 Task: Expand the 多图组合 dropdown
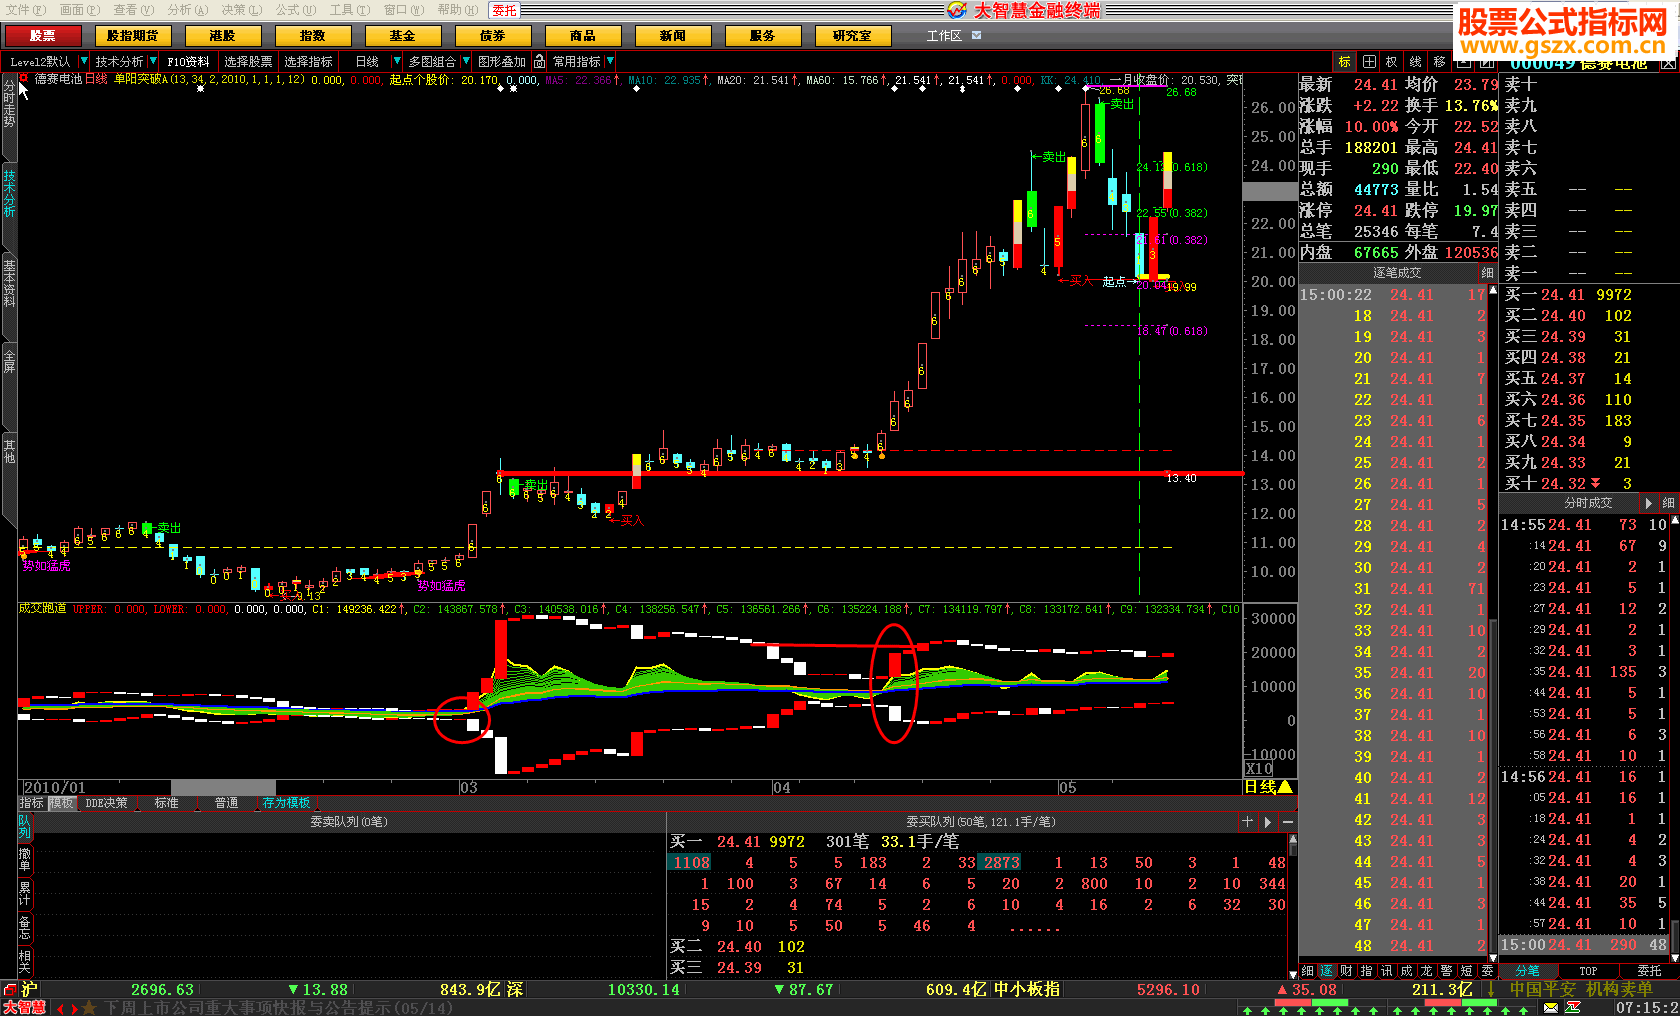point(465,62)
